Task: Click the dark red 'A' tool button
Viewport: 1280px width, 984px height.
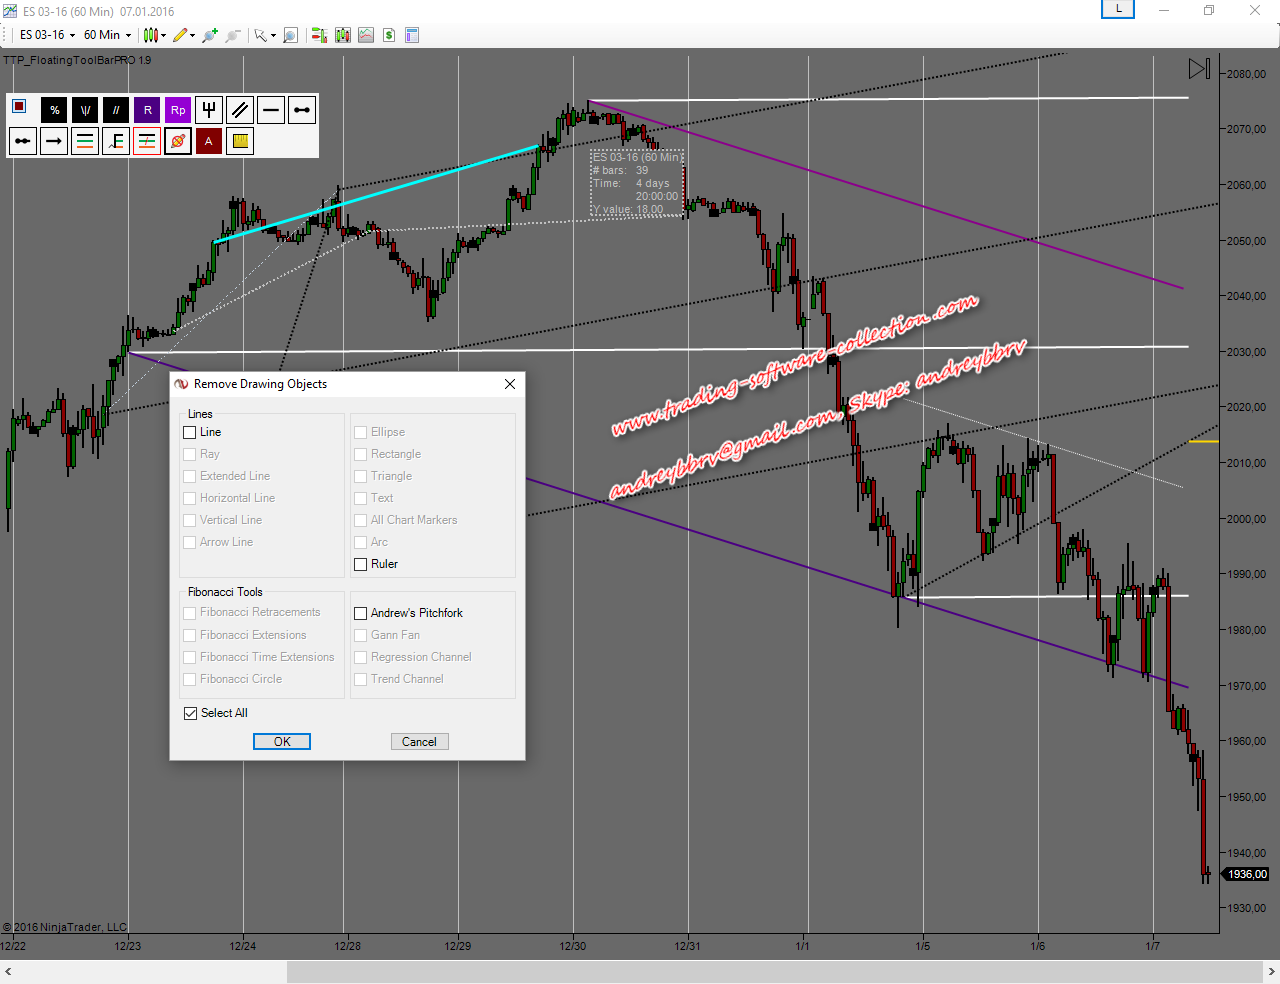Action: point(209,141)
